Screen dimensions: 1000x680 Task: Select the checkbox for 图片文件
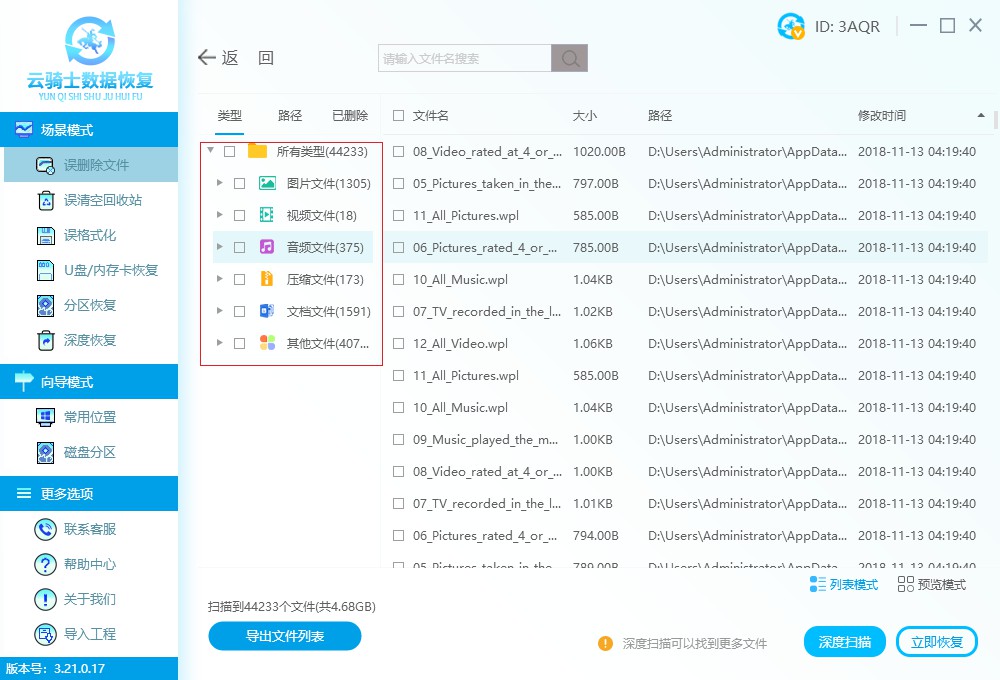coord(239,183)
